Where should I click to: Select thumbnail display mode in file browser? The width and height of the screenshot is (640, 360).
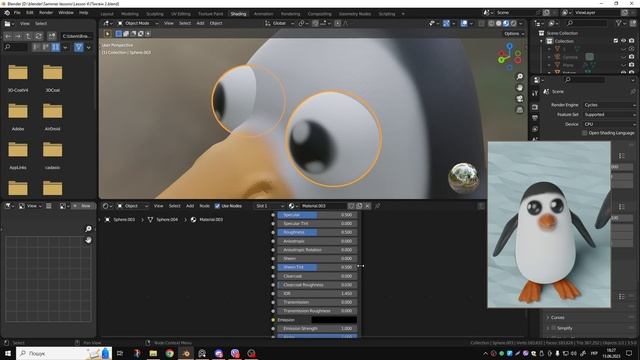56,47
